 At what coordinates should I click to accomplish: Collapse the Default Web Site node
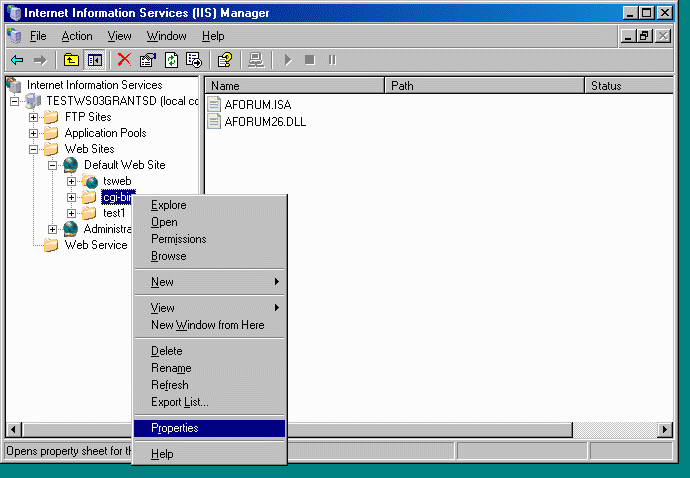52,165
